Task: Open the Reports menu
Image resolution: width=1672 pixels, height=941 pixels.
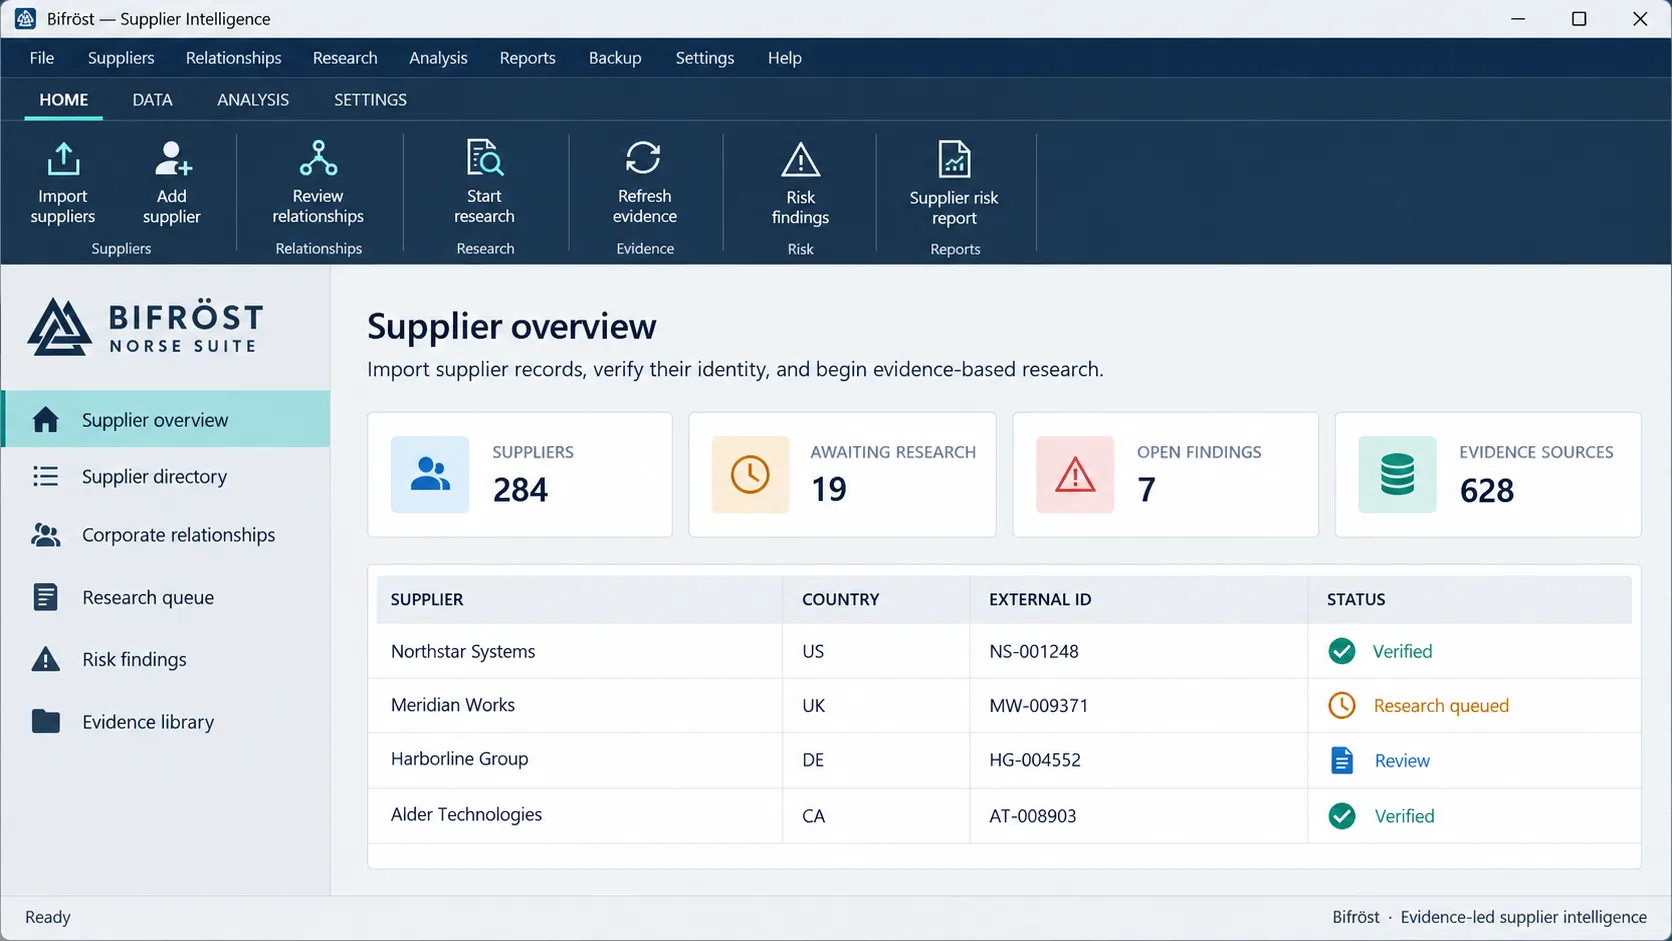Action: (x=527, y=58)
